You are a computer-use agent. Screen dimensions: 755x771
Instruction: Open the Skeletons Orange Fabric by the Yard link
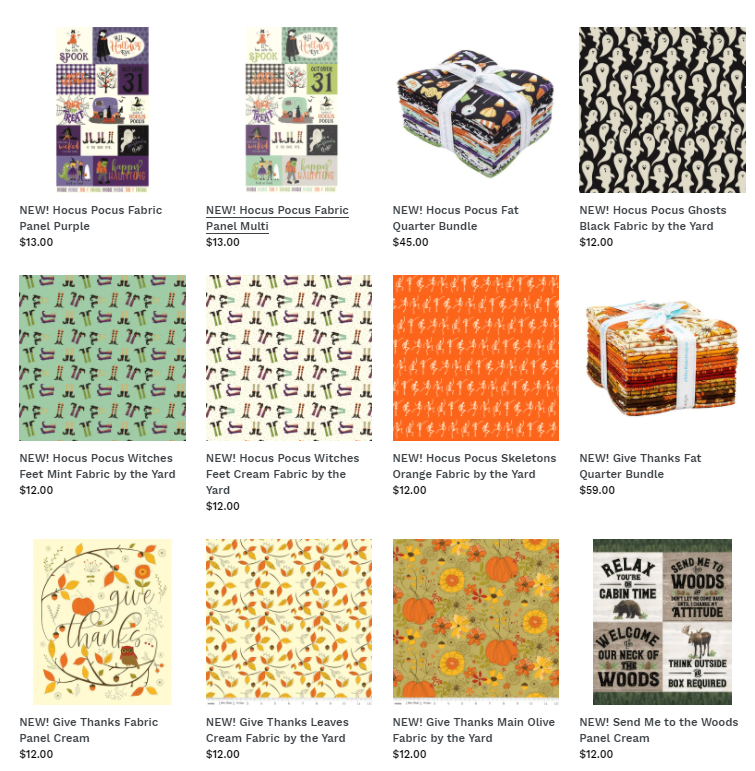tap(474, 466)
